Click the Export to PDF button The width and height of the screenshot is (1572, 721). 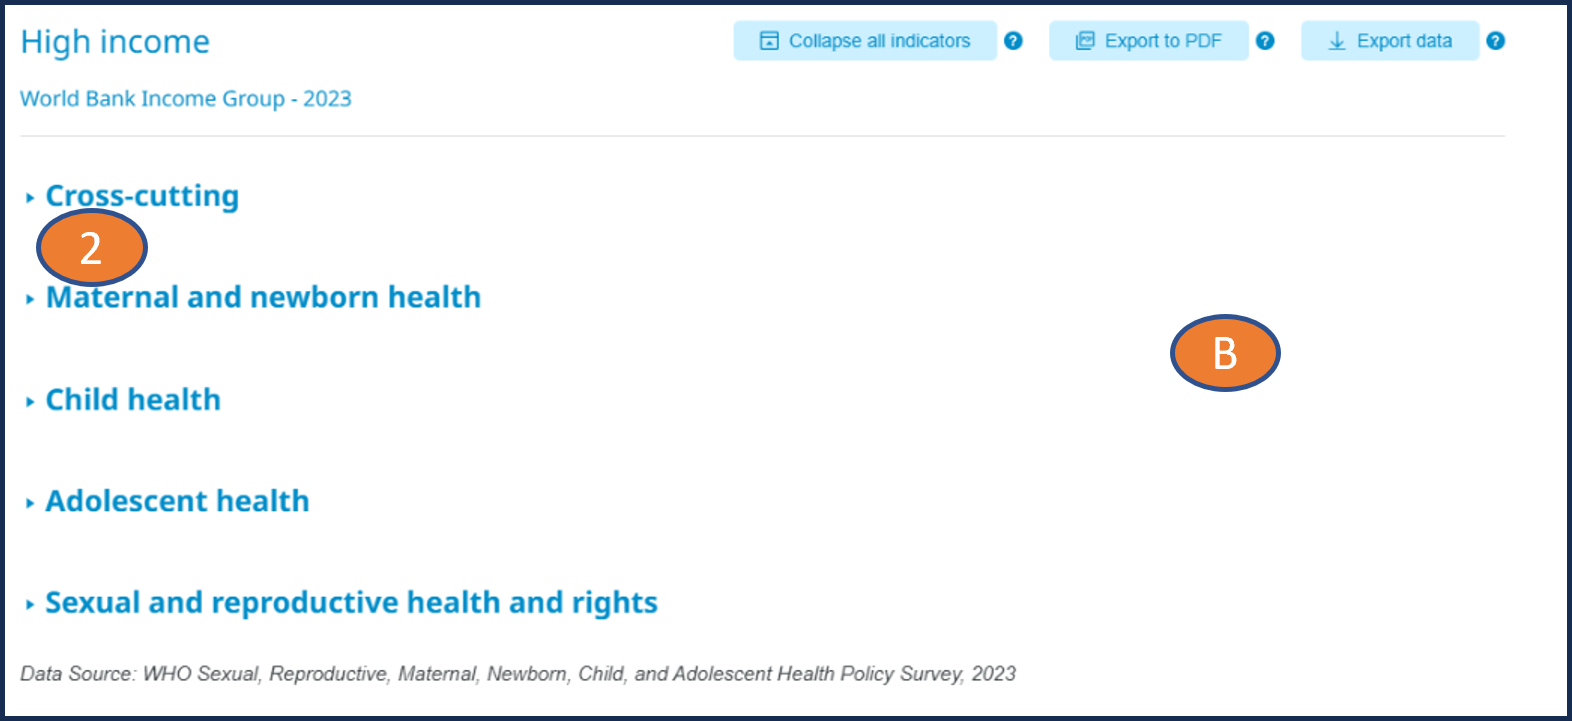coord(1149,41)
